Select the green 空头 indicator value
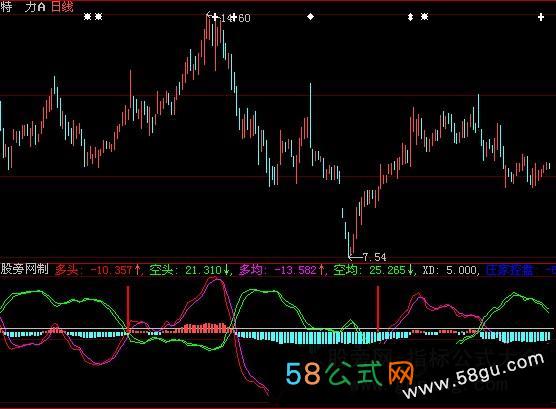 (x=190, y=270)
